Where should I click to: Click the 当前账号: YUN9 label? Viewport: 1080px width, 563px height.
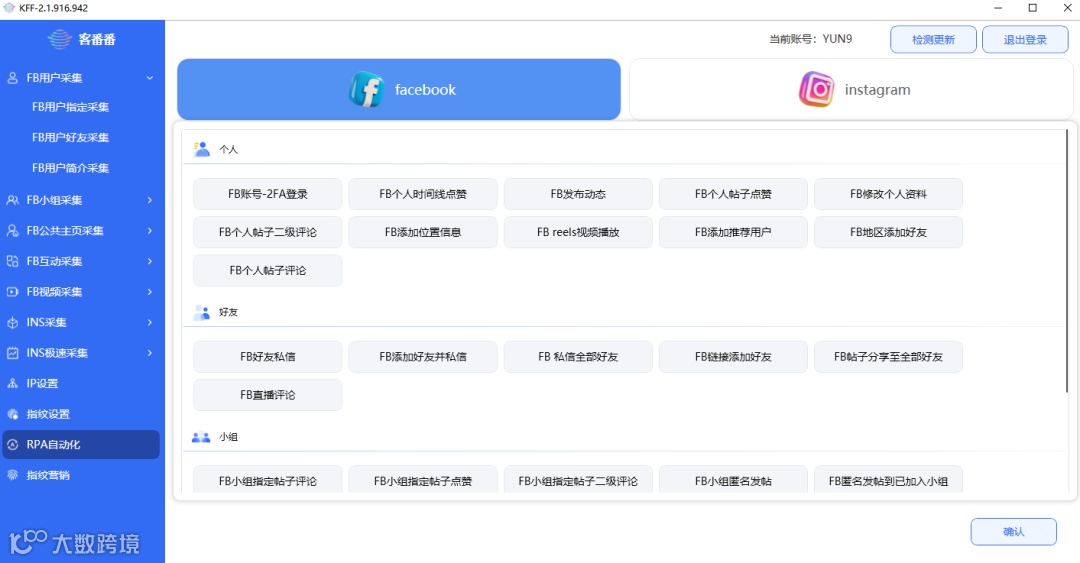811,39
